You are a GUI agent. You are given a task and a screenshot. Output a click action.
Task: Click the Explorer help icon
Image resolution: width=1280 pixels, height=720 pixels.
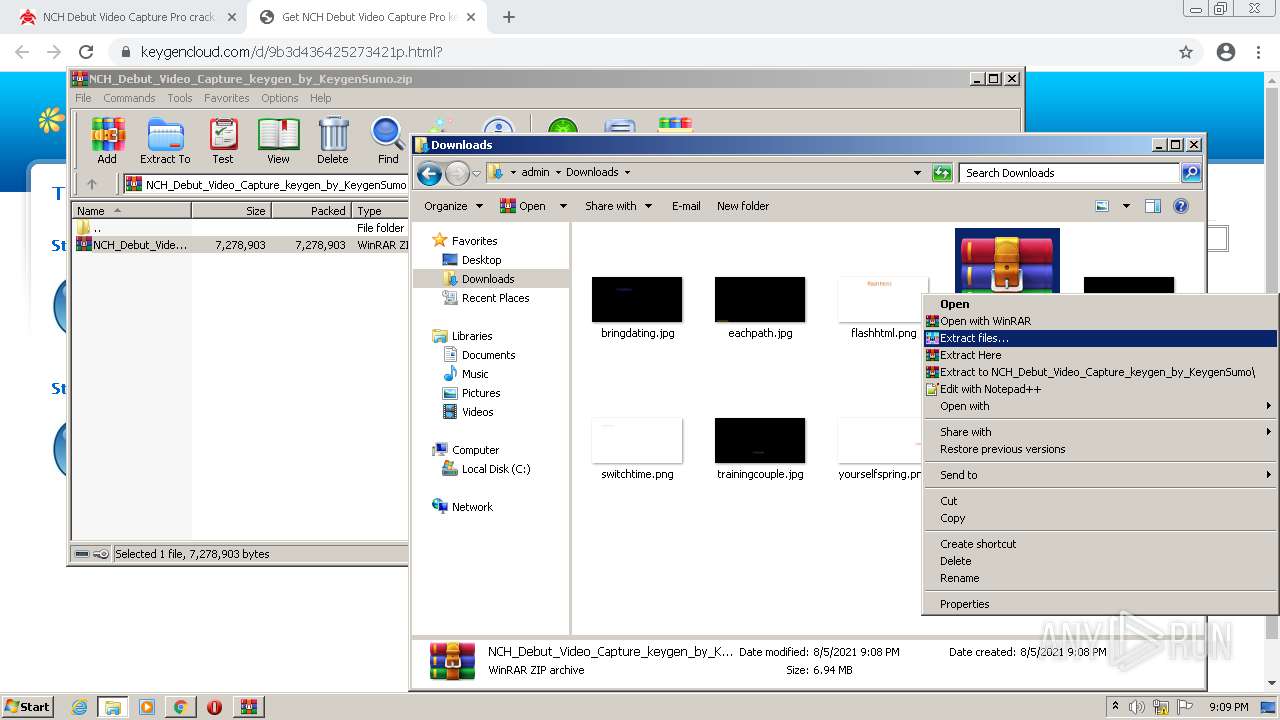[1181, 206]
